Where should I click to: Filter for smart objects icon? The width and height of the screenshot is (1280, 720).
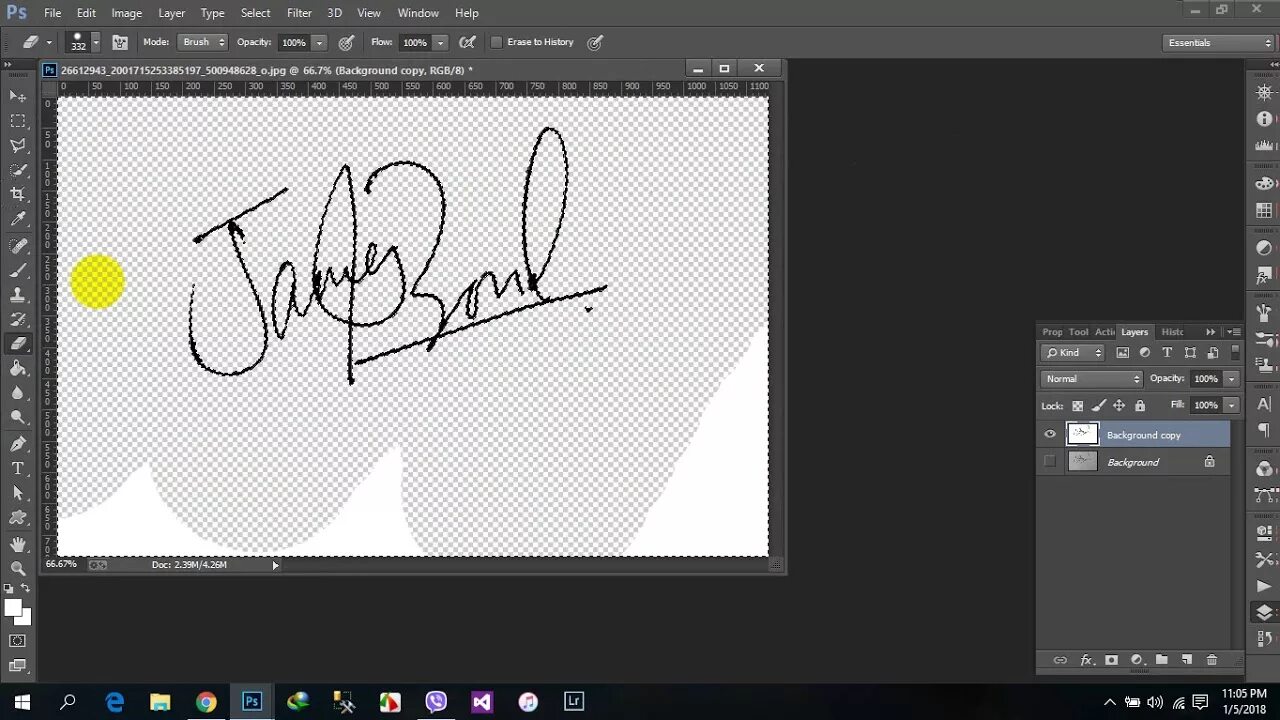(x=1213, y=353)
